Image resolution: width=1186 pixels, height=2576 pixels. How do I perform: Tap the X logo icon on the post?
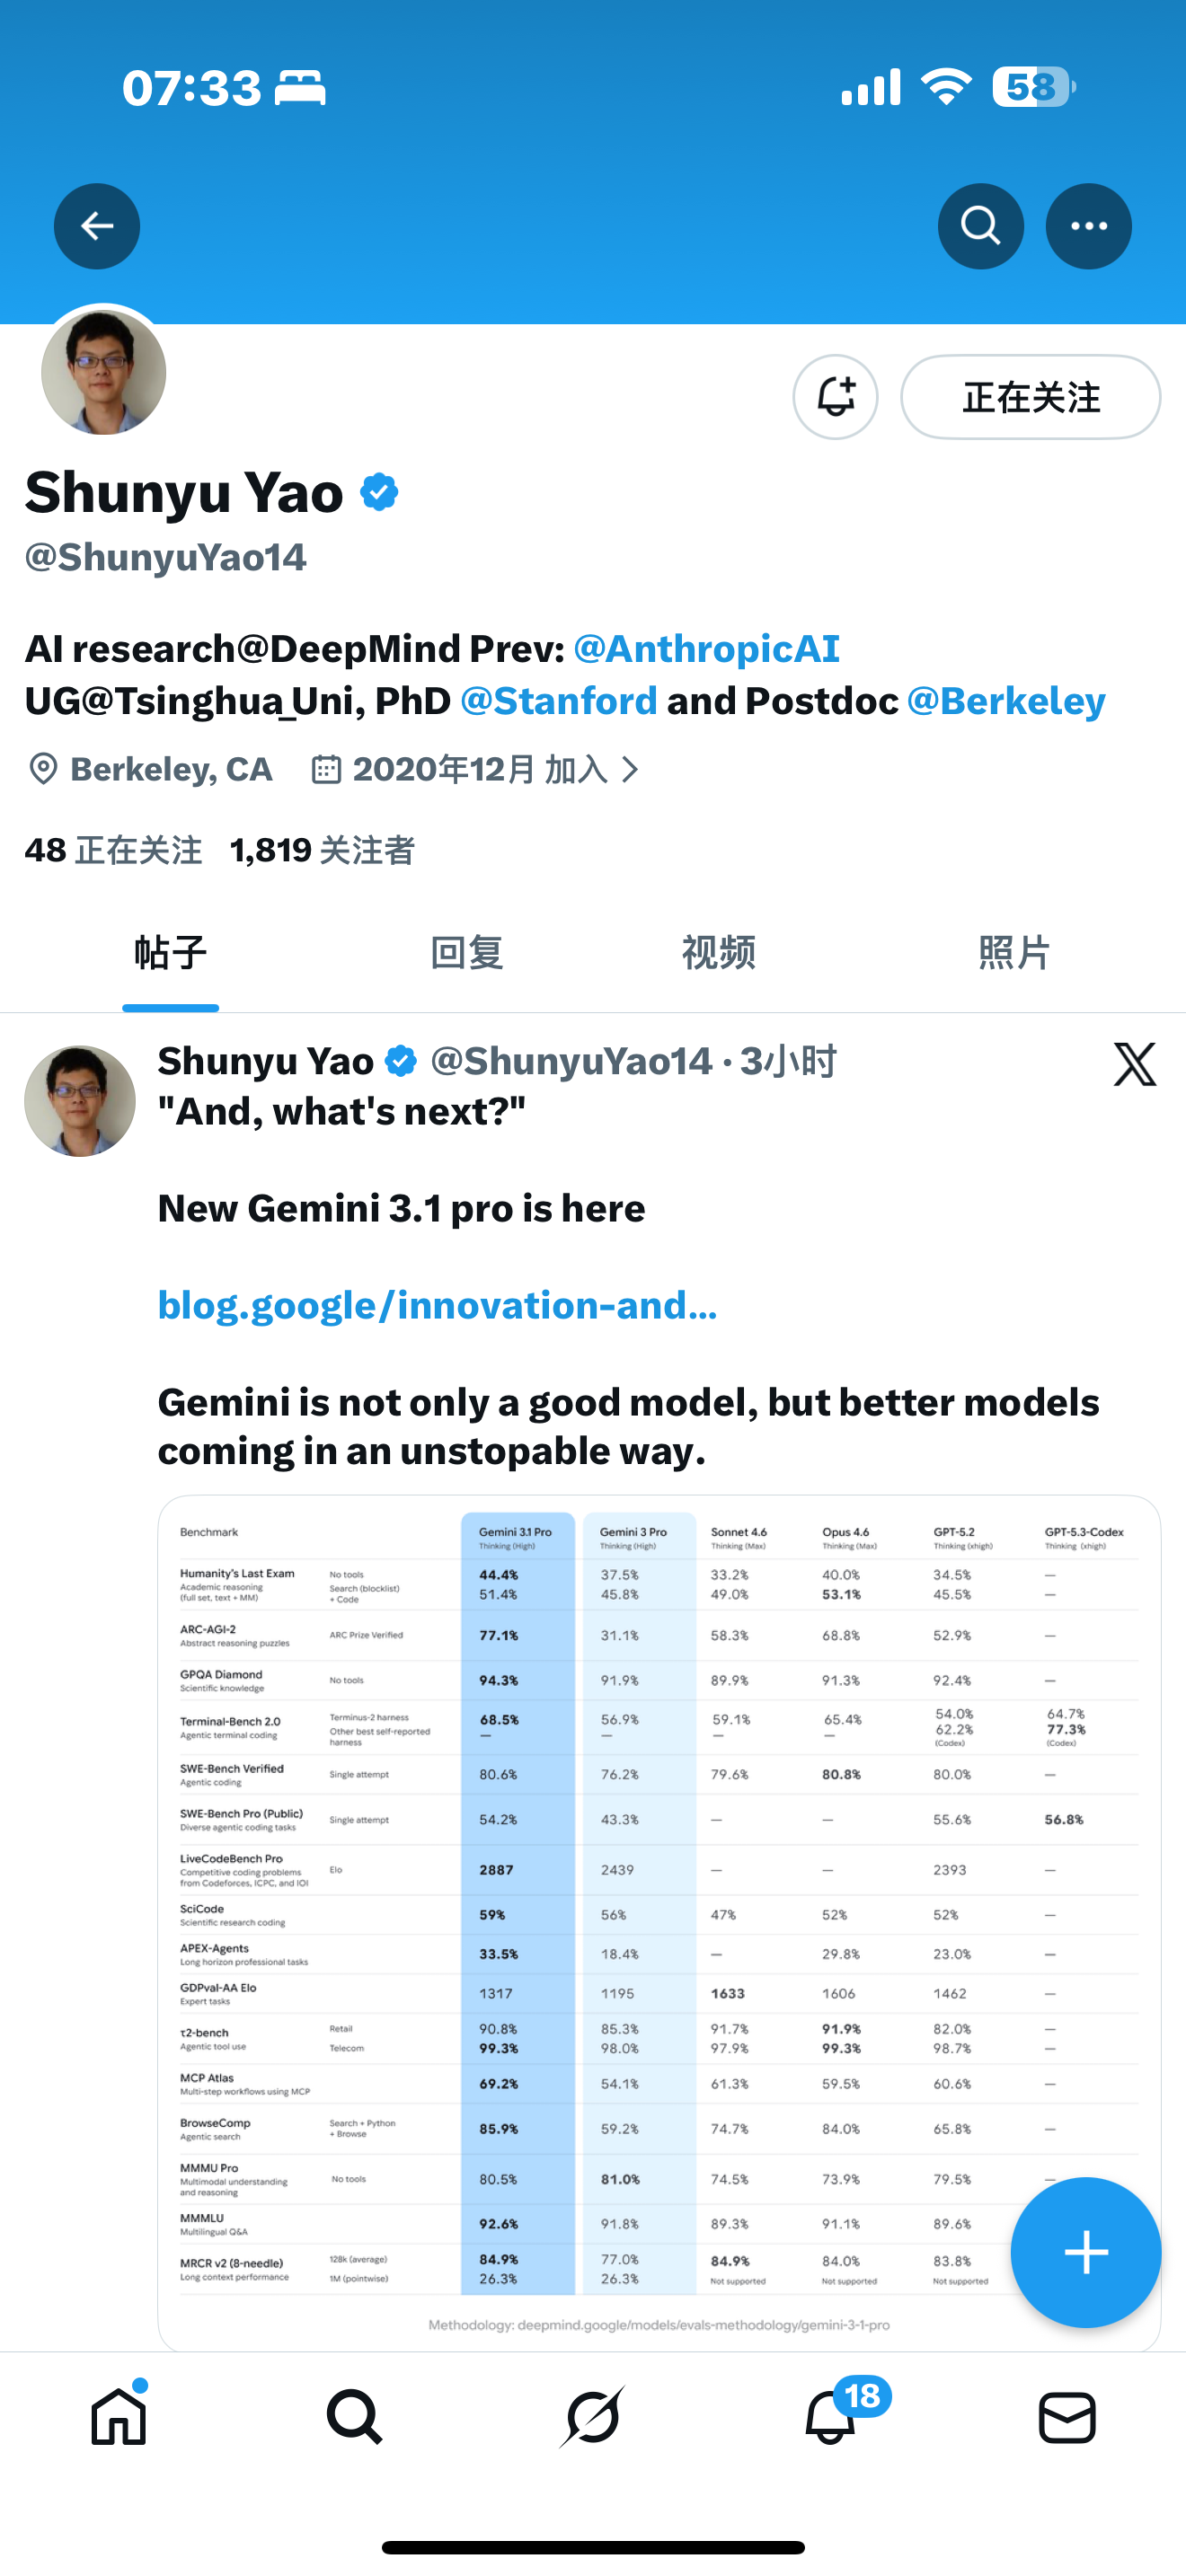[1134, 1063]
